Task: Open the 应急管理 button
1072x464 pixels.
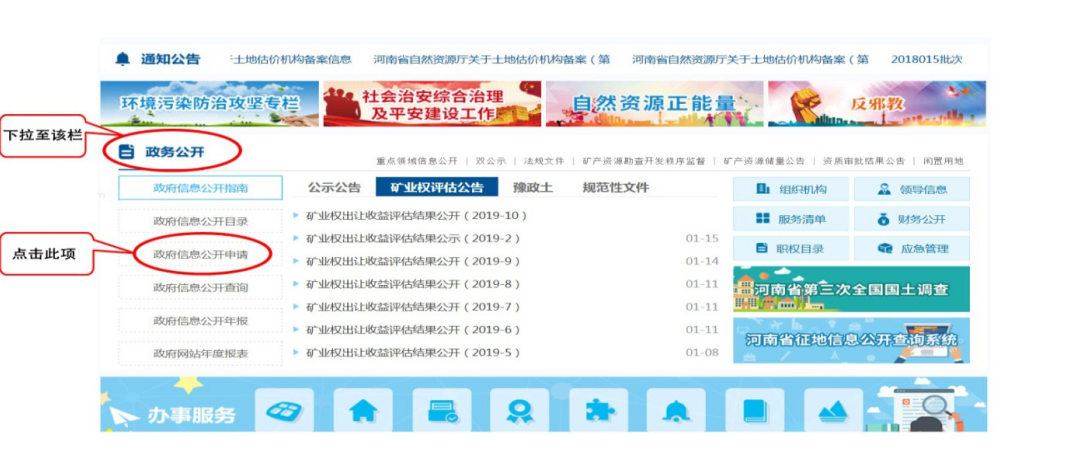Action: pos(910,248)
